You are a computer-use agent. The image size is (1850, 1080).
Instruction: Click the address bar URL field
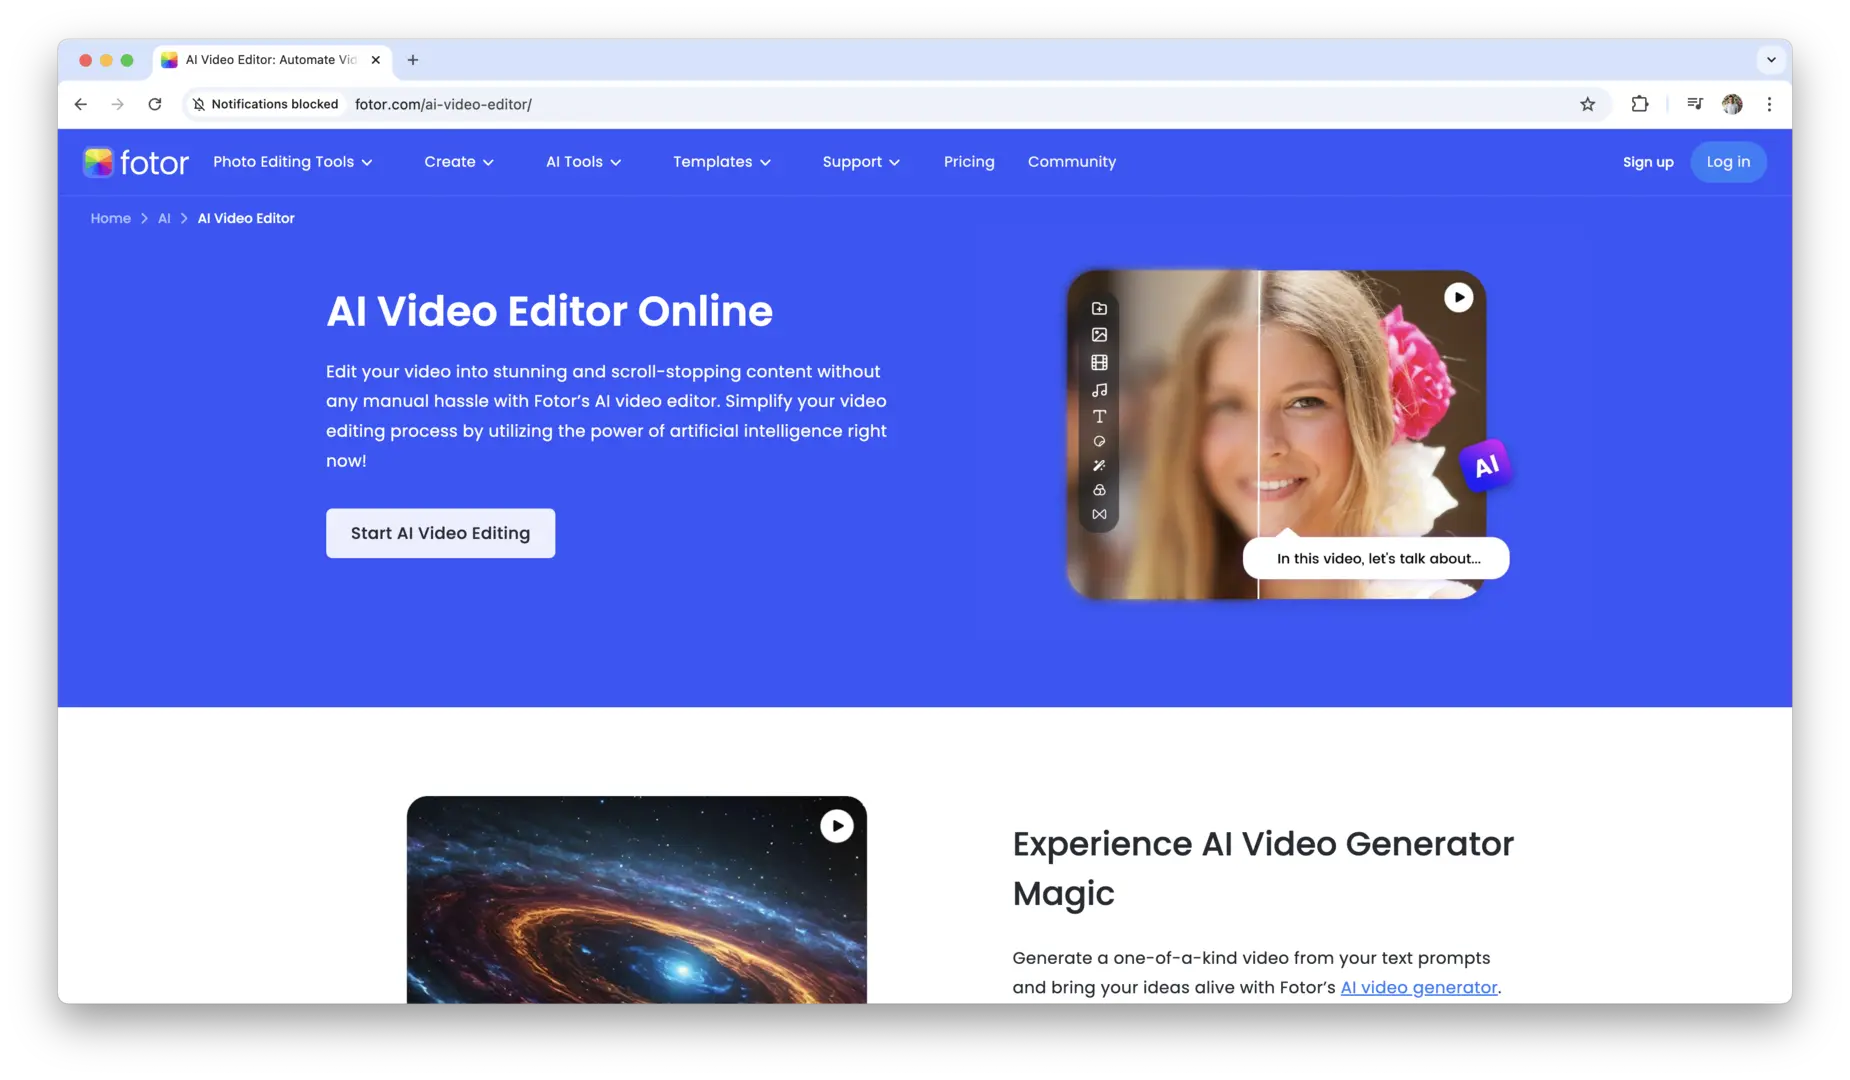coord(900,104)
